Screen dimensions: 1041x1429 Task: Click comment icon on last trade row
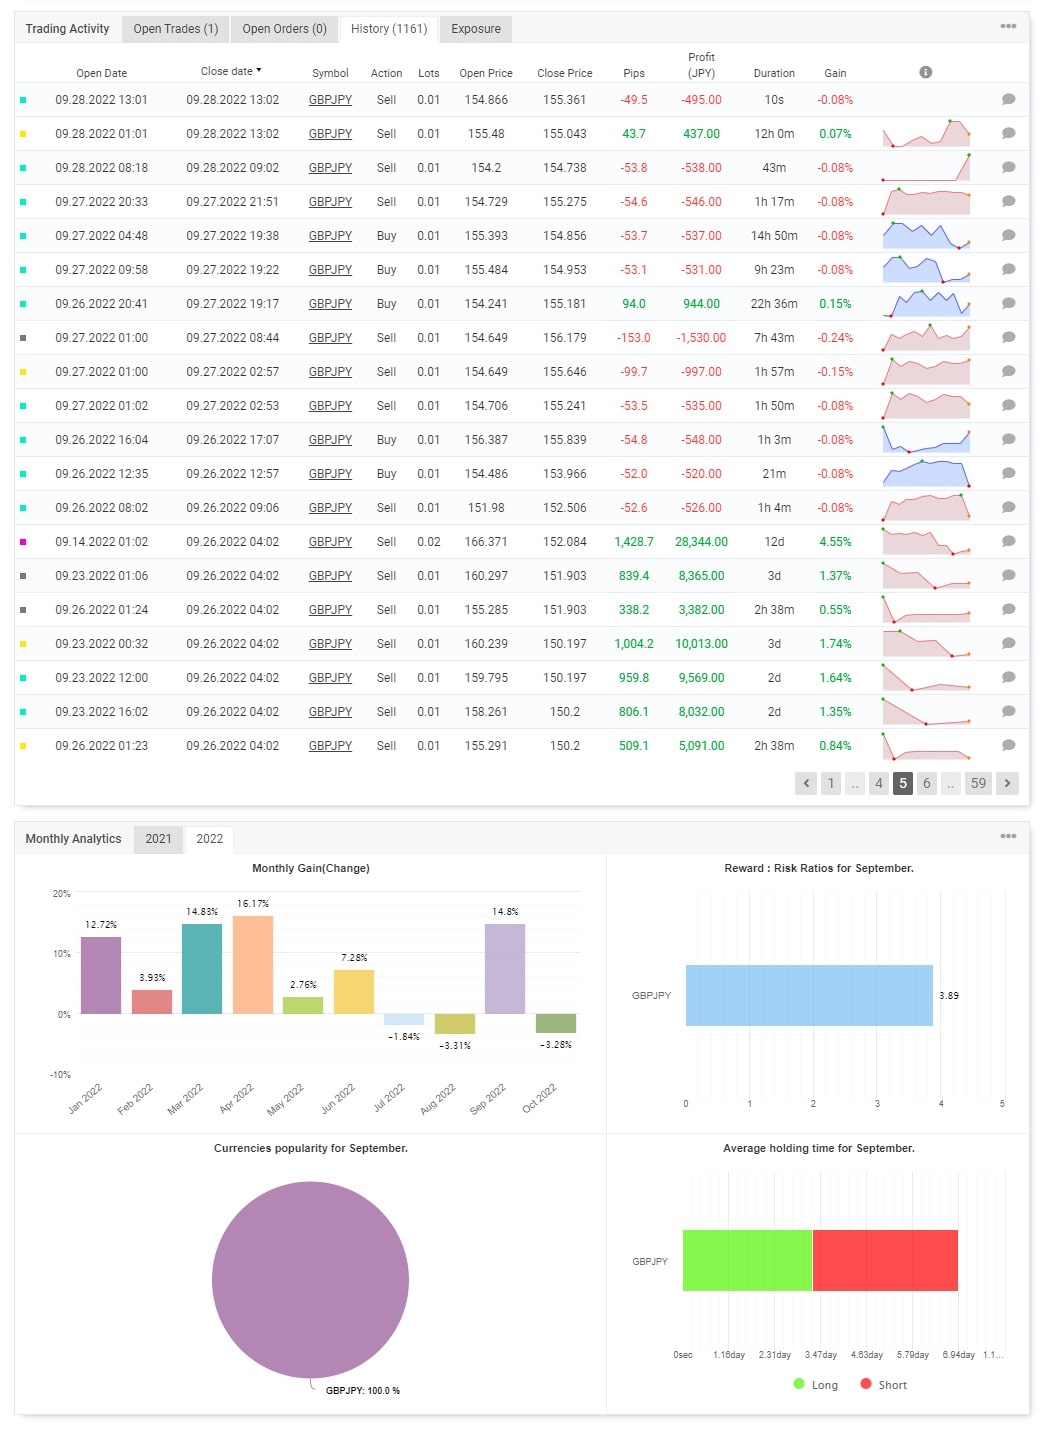coord(1008,746)
